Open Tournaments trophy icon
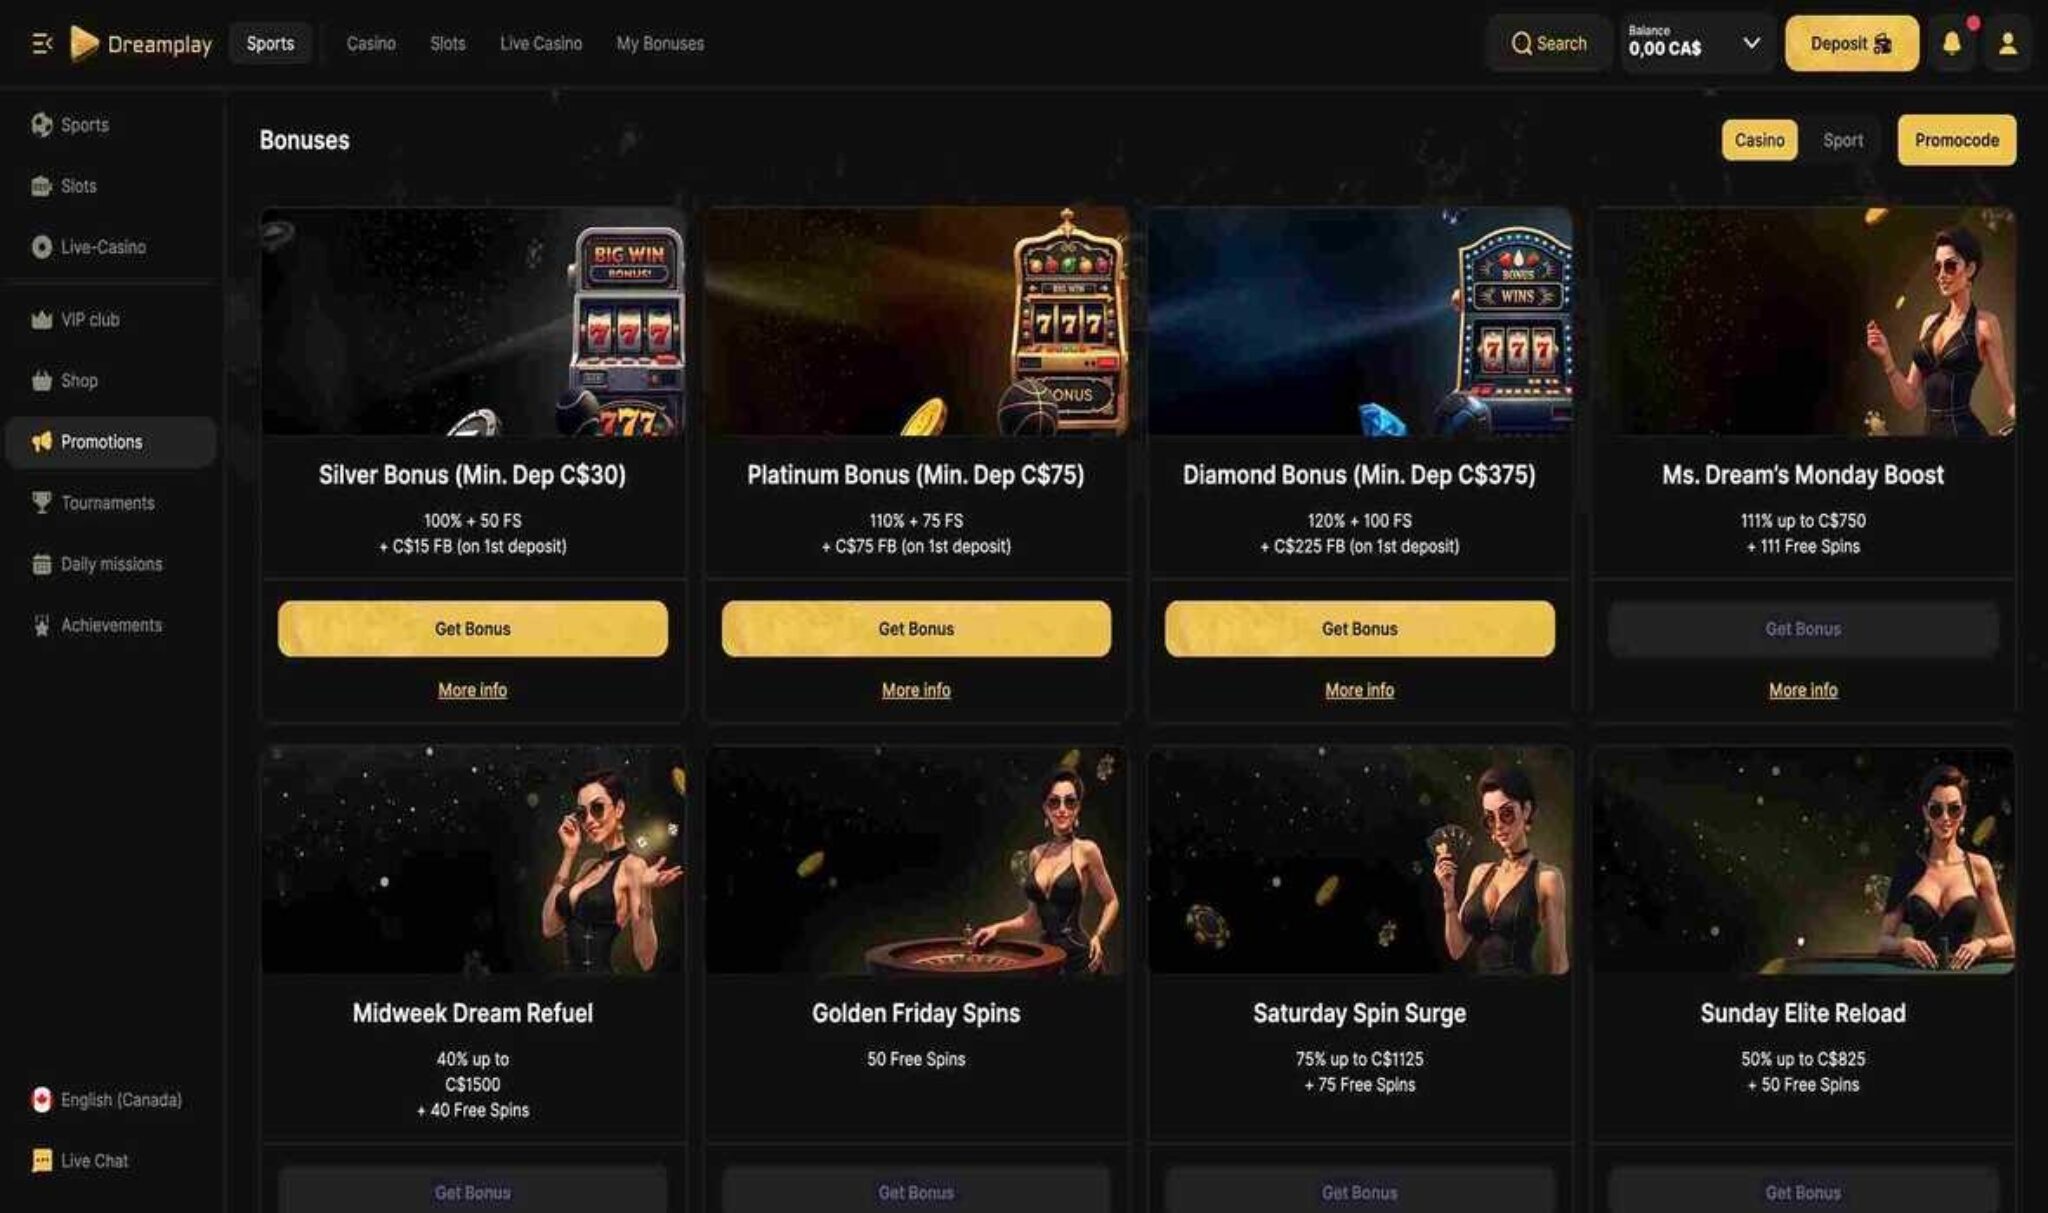This screenshot has width=2048, height=1213. 41,503
